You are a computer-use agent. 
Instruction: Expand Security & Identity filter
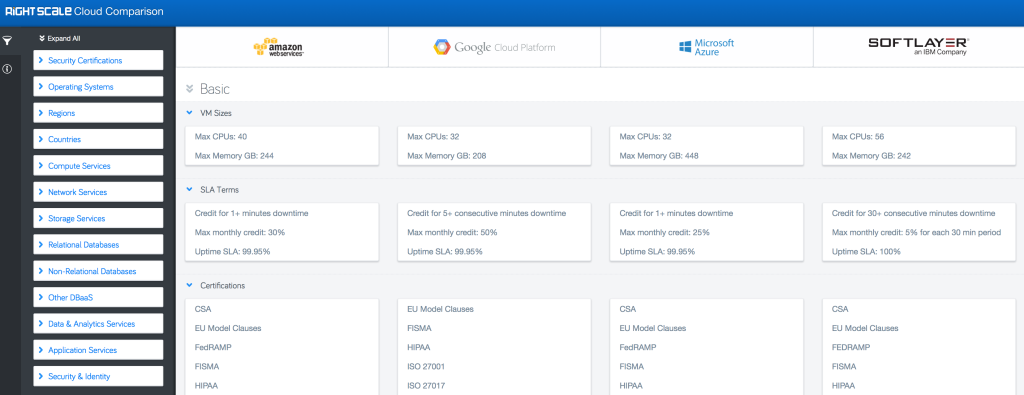pos(98,376)
